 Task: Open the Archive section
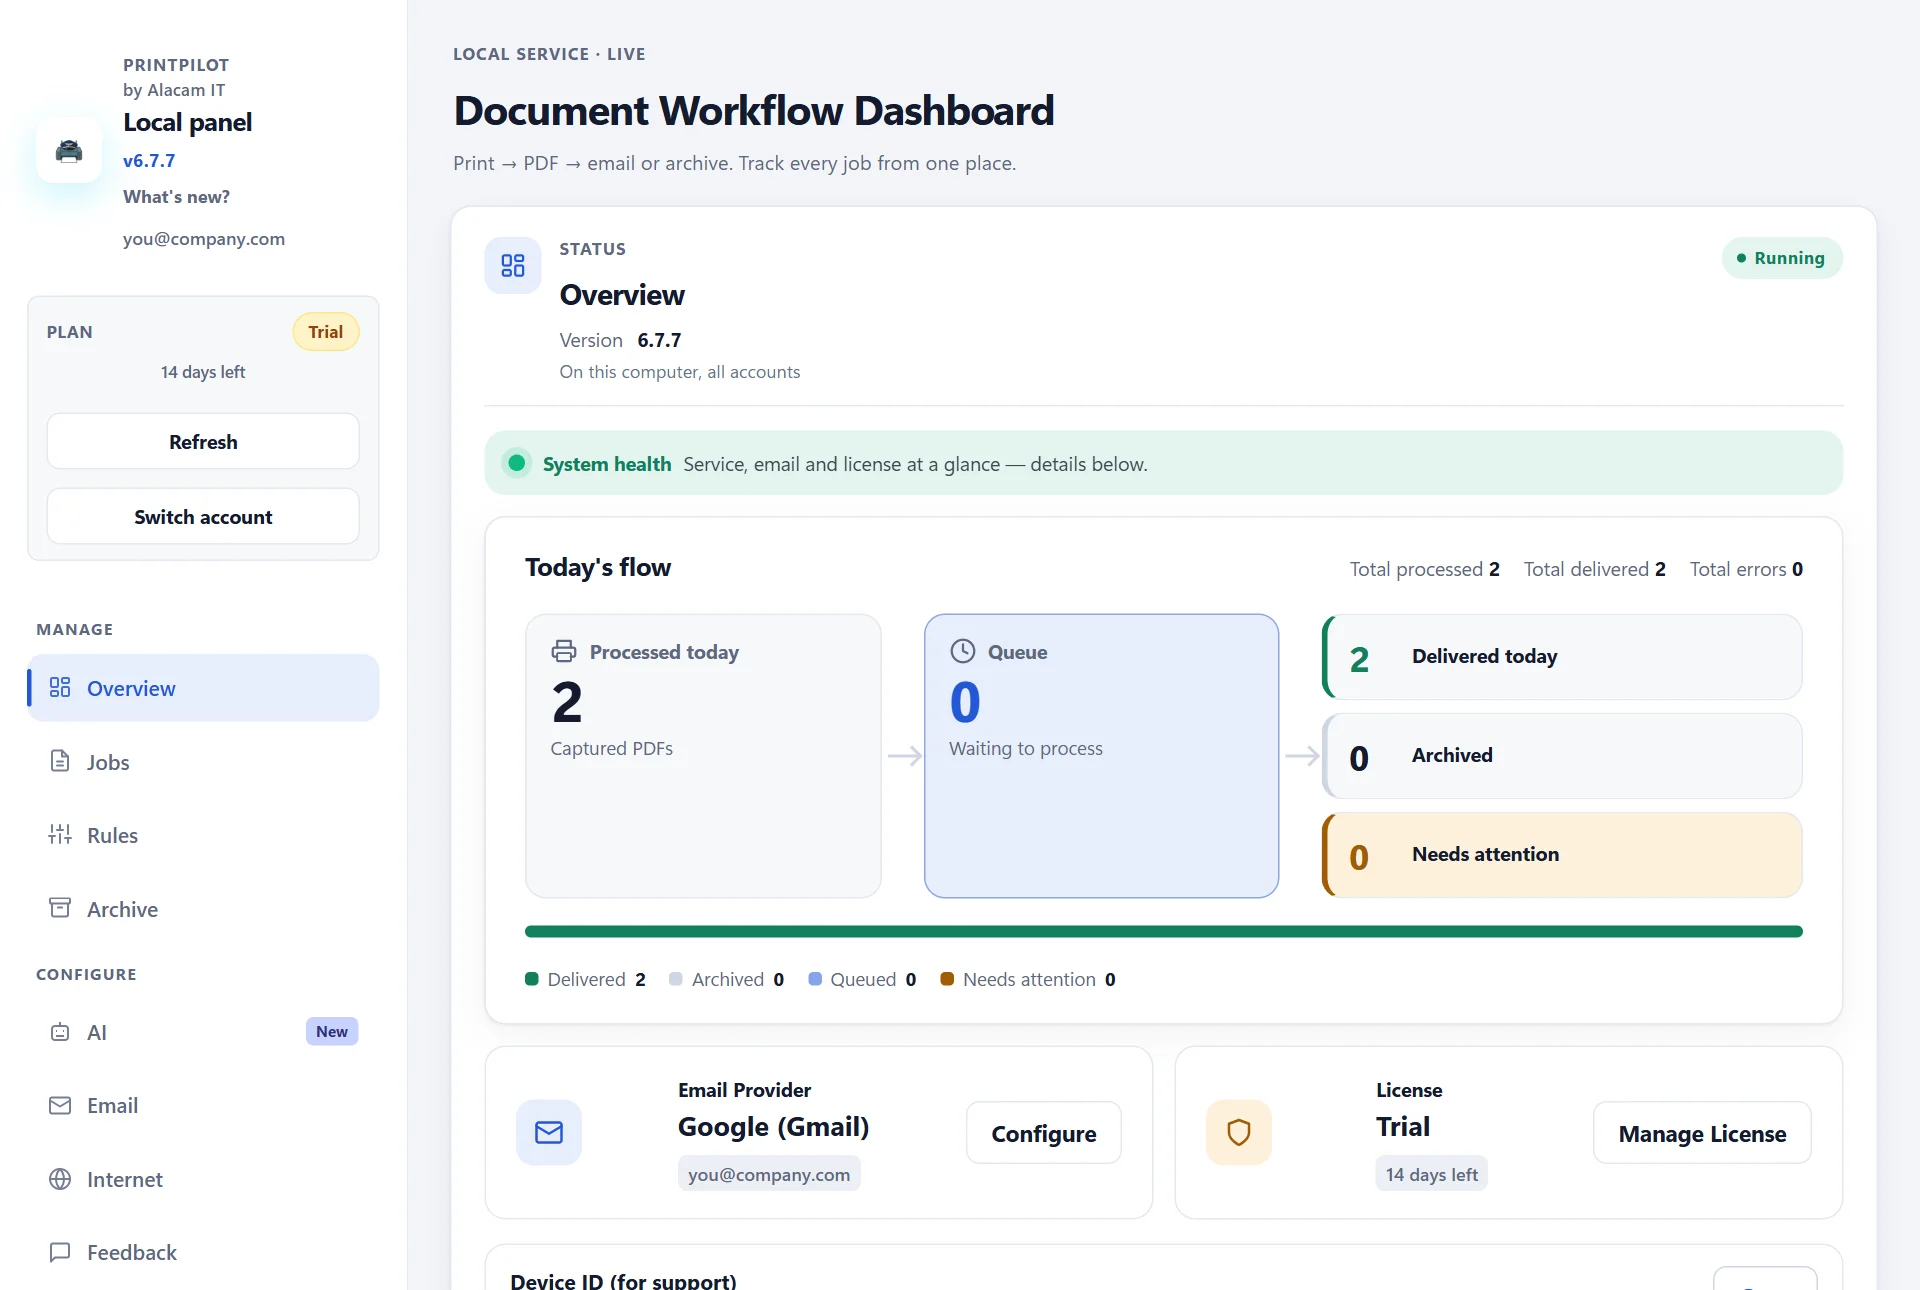point(203,909)
